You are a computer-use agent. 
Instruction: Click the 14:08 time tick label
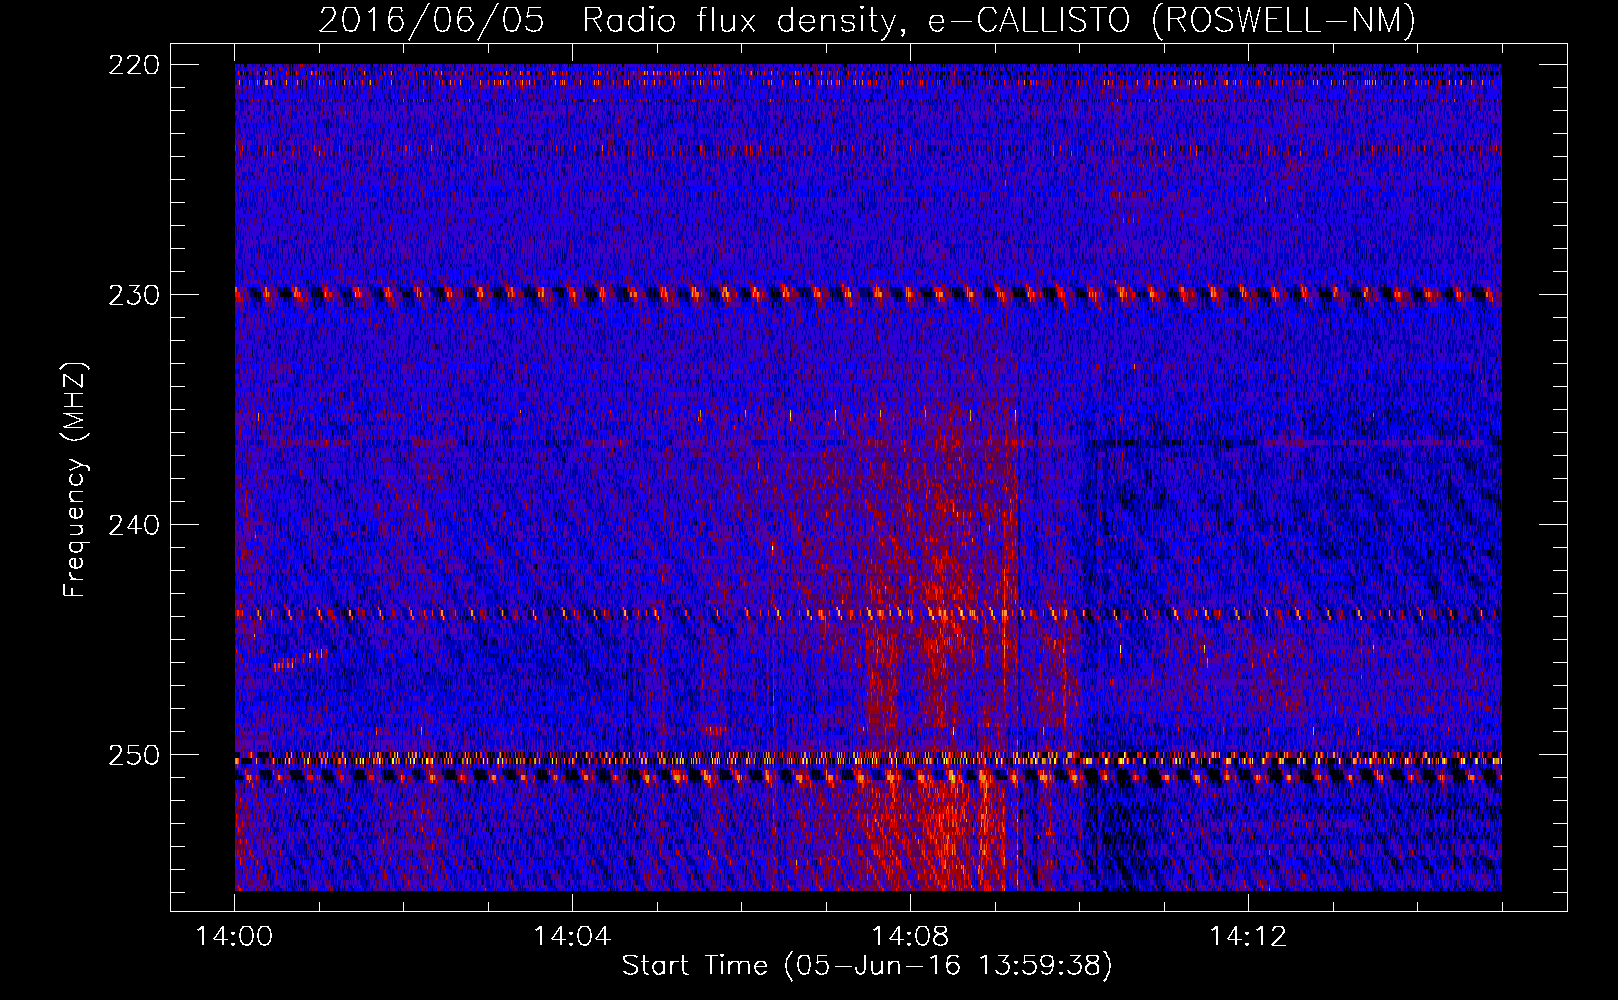910,937
